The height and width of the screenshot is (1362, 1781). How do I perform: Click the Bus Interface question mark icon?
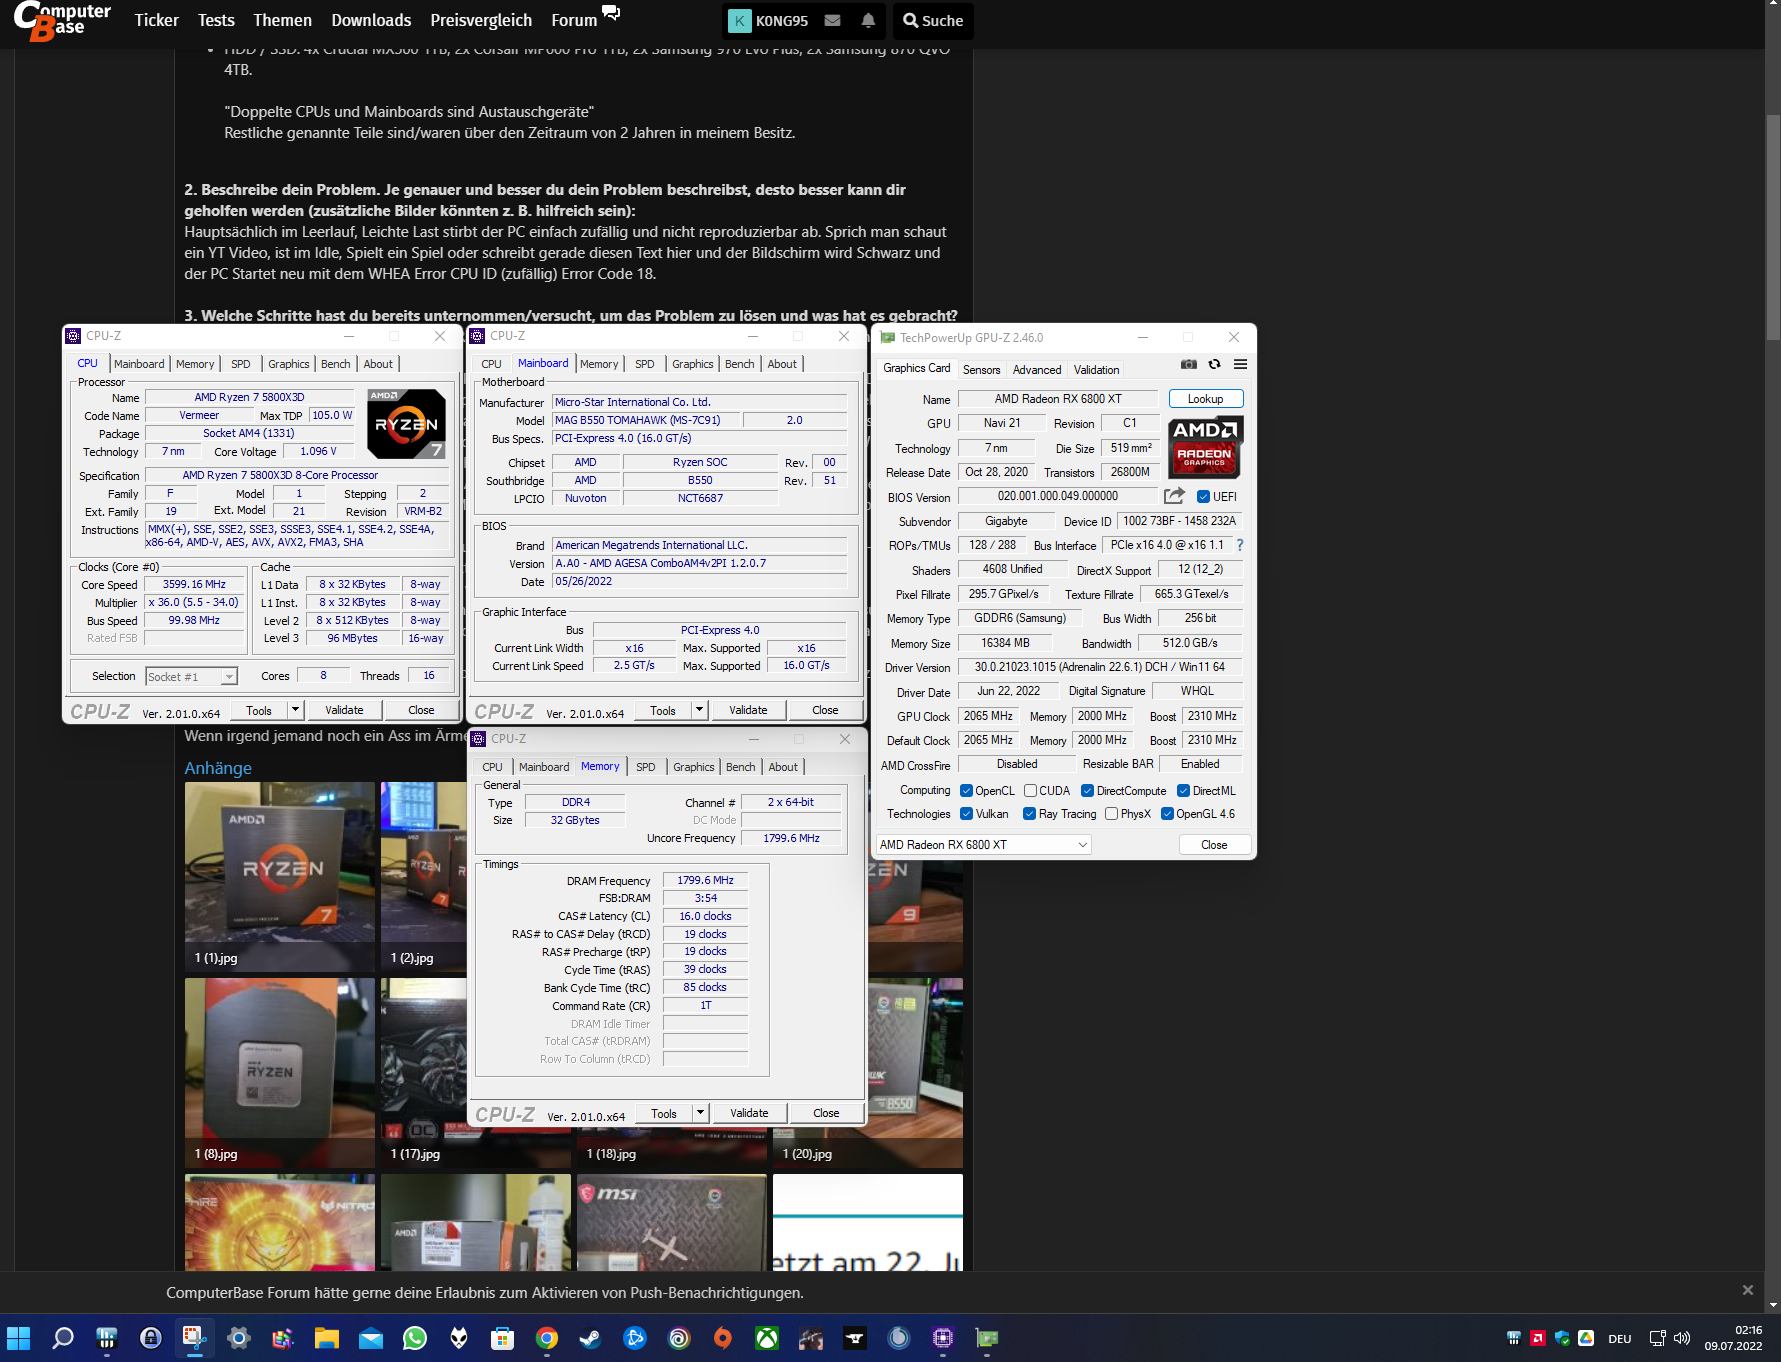tap(1240, 545)
